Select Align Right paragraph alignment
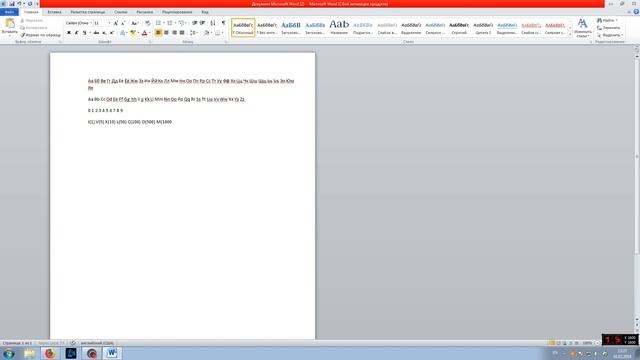The width and height of the screenshot is (640, 360). (x=174, y=33)
